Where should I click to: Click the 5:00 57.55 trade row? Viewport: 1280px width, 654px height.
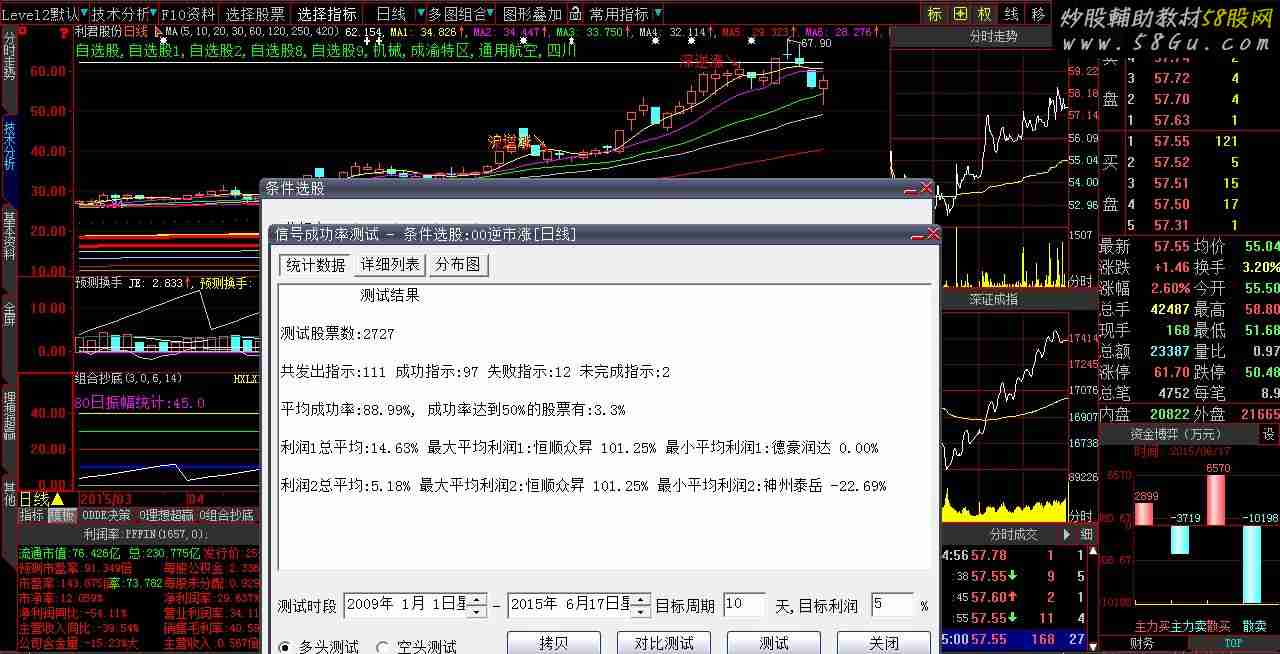[1013, 639]
